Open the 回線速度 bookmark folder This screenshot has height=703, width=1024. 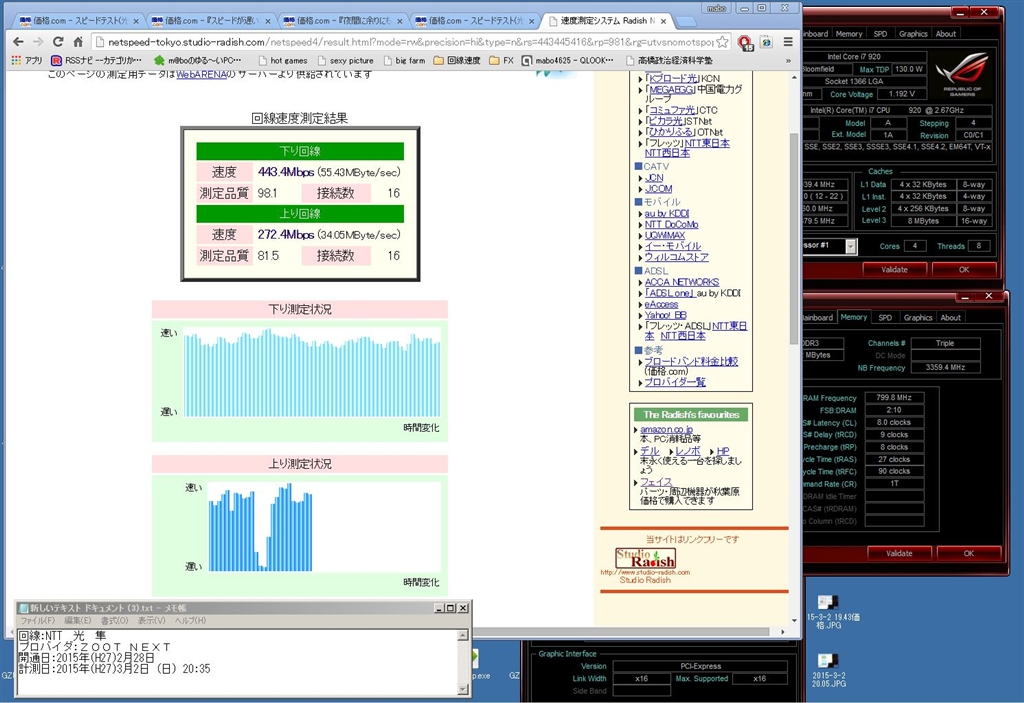457,60
